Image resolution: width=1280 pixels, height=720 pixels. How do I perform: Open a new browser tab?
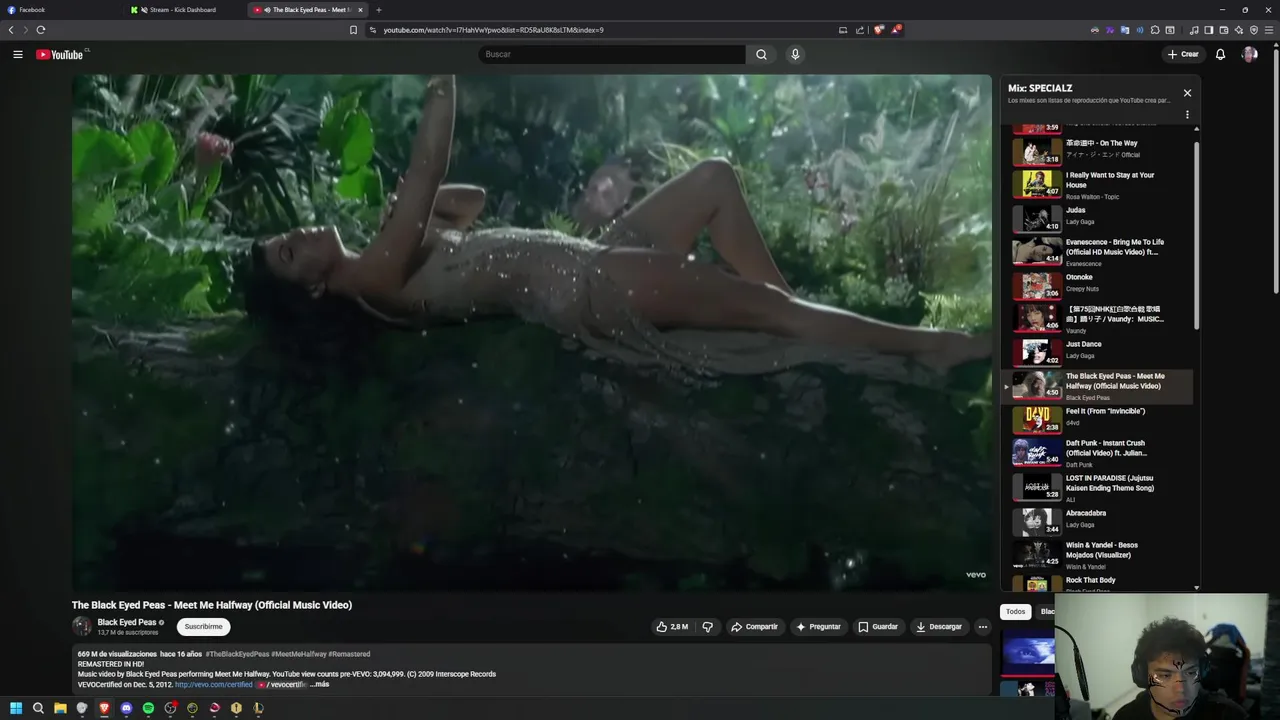pyautogui.click(x=379, y=10)
